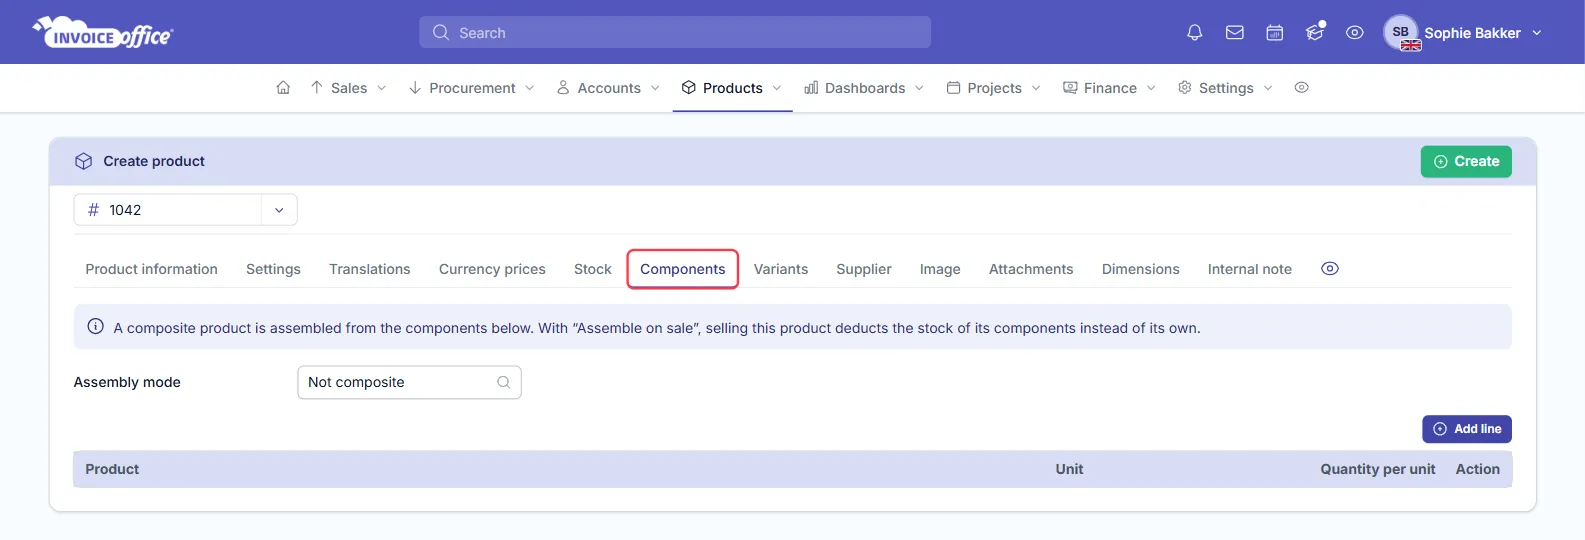This screenshot has width=1585, height=540.
Task: Switch to Dimensions tab
Action: 1141,269
